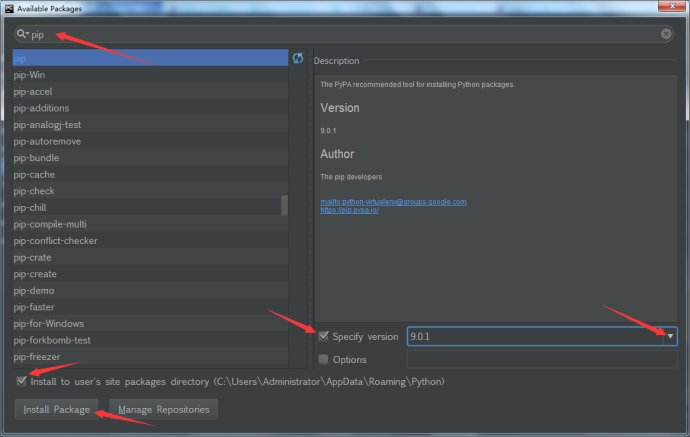This screenshot has height=437, width=690.
Task: Clear the search field with the X icon
Action: pos(666,34)
